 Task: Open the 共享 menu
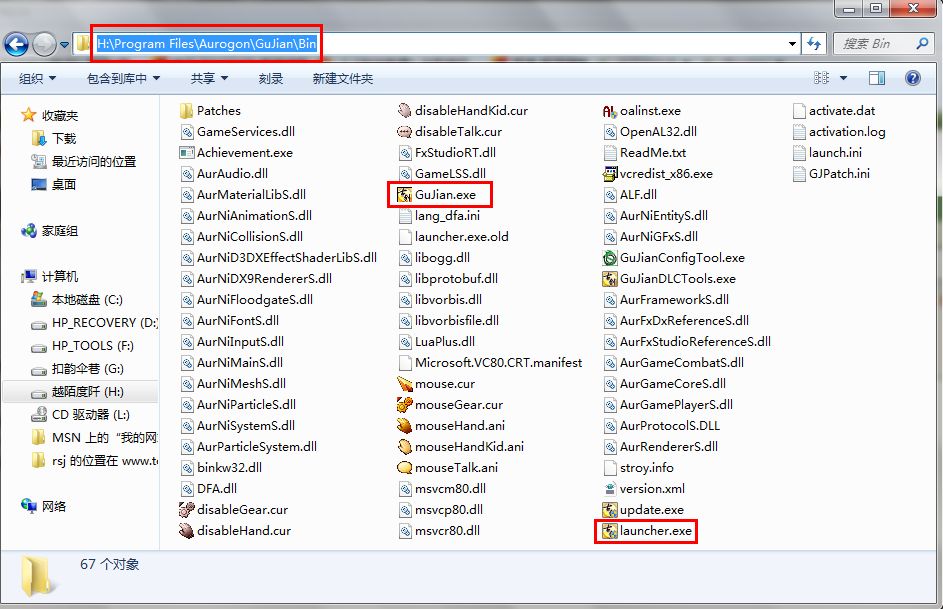tap(209, 78)
